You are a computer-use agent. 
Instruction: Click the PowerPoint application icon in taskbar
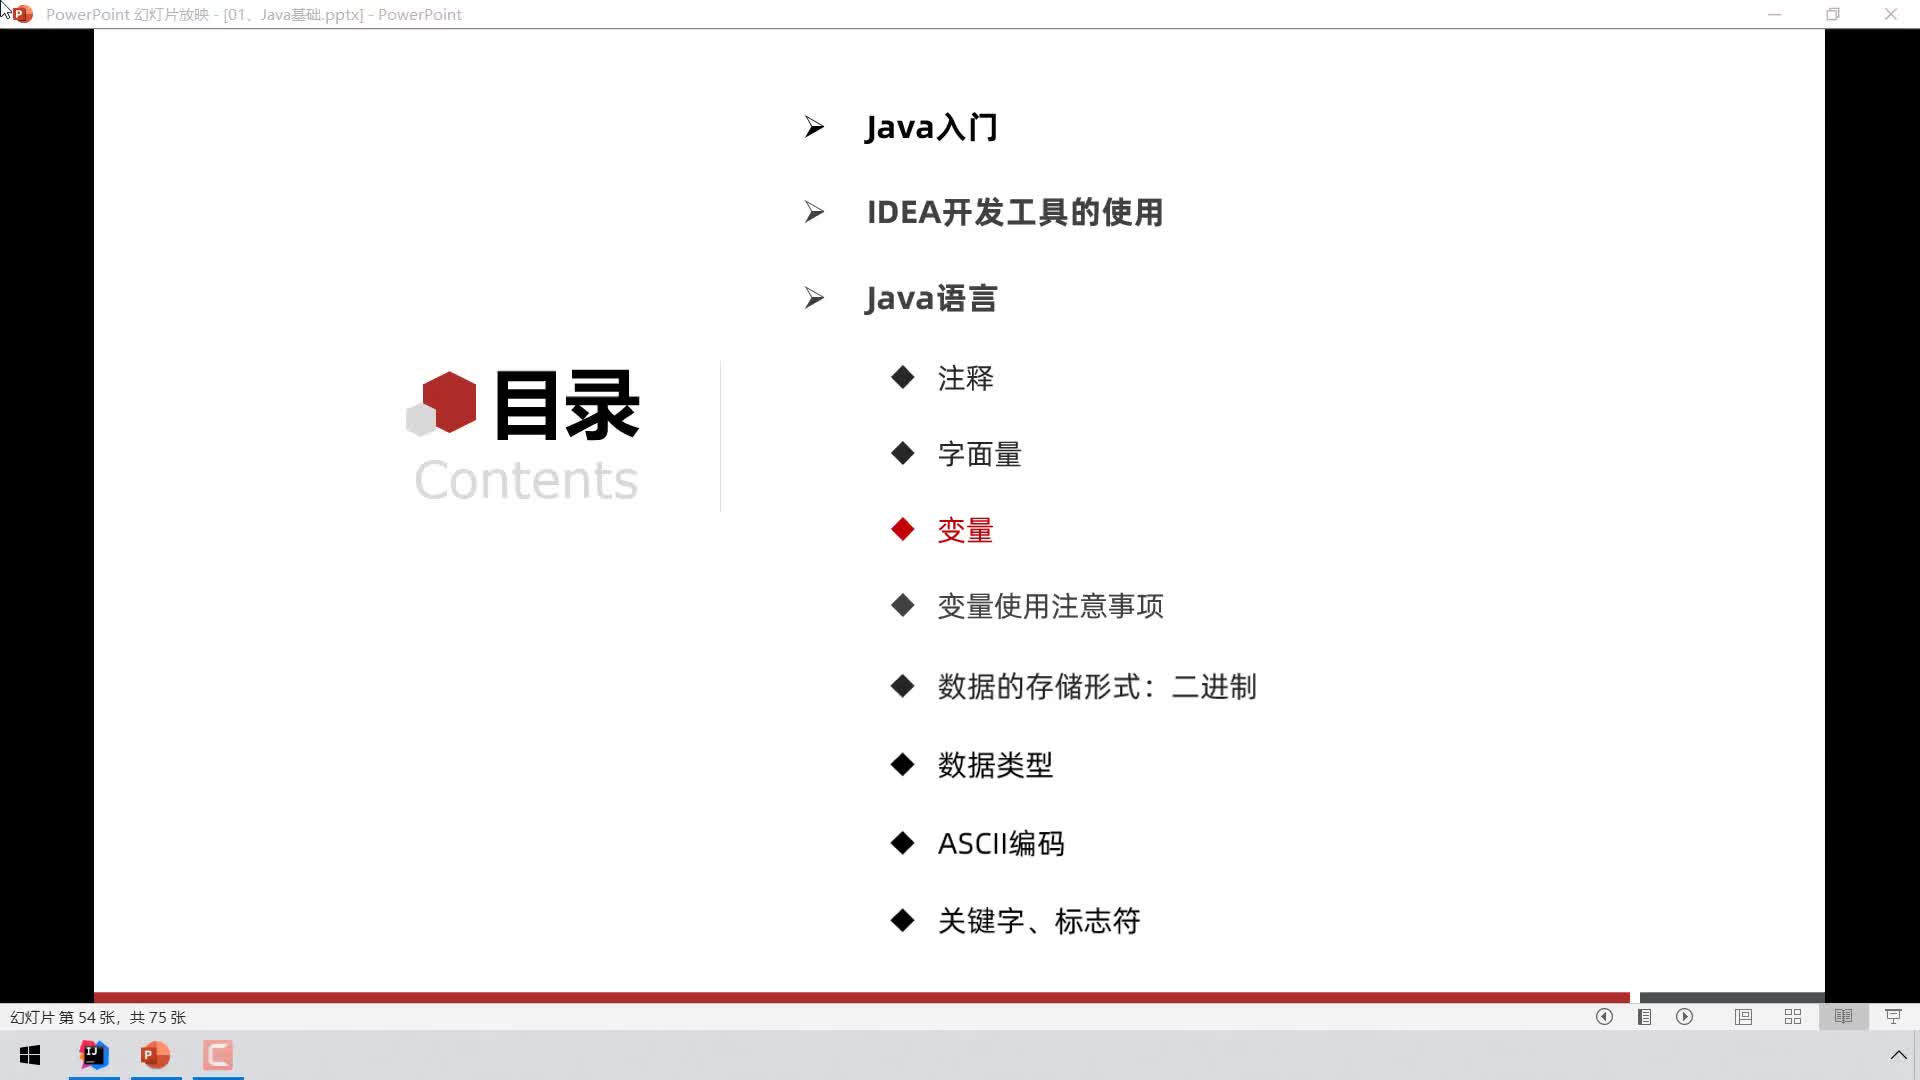click(x=156, y=1054)
